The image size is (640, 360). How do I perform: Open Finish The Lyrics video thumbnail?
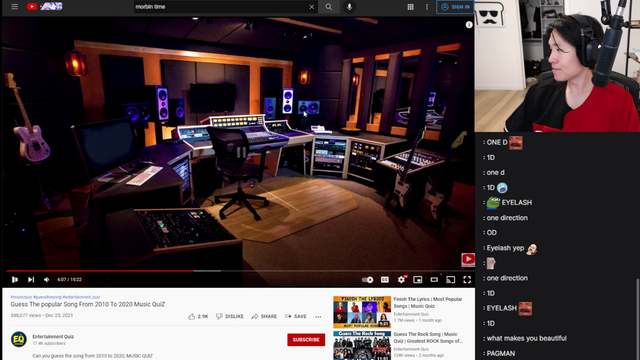coord(362,312)
